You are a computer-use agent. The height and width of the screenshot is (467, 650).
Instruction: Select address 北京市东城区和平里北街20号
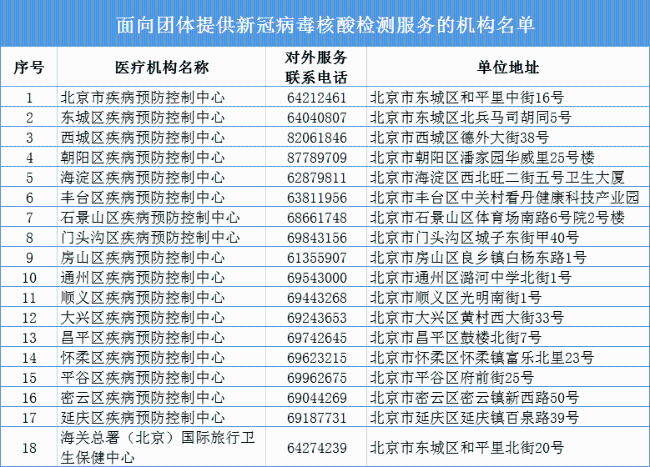point(467,448)
